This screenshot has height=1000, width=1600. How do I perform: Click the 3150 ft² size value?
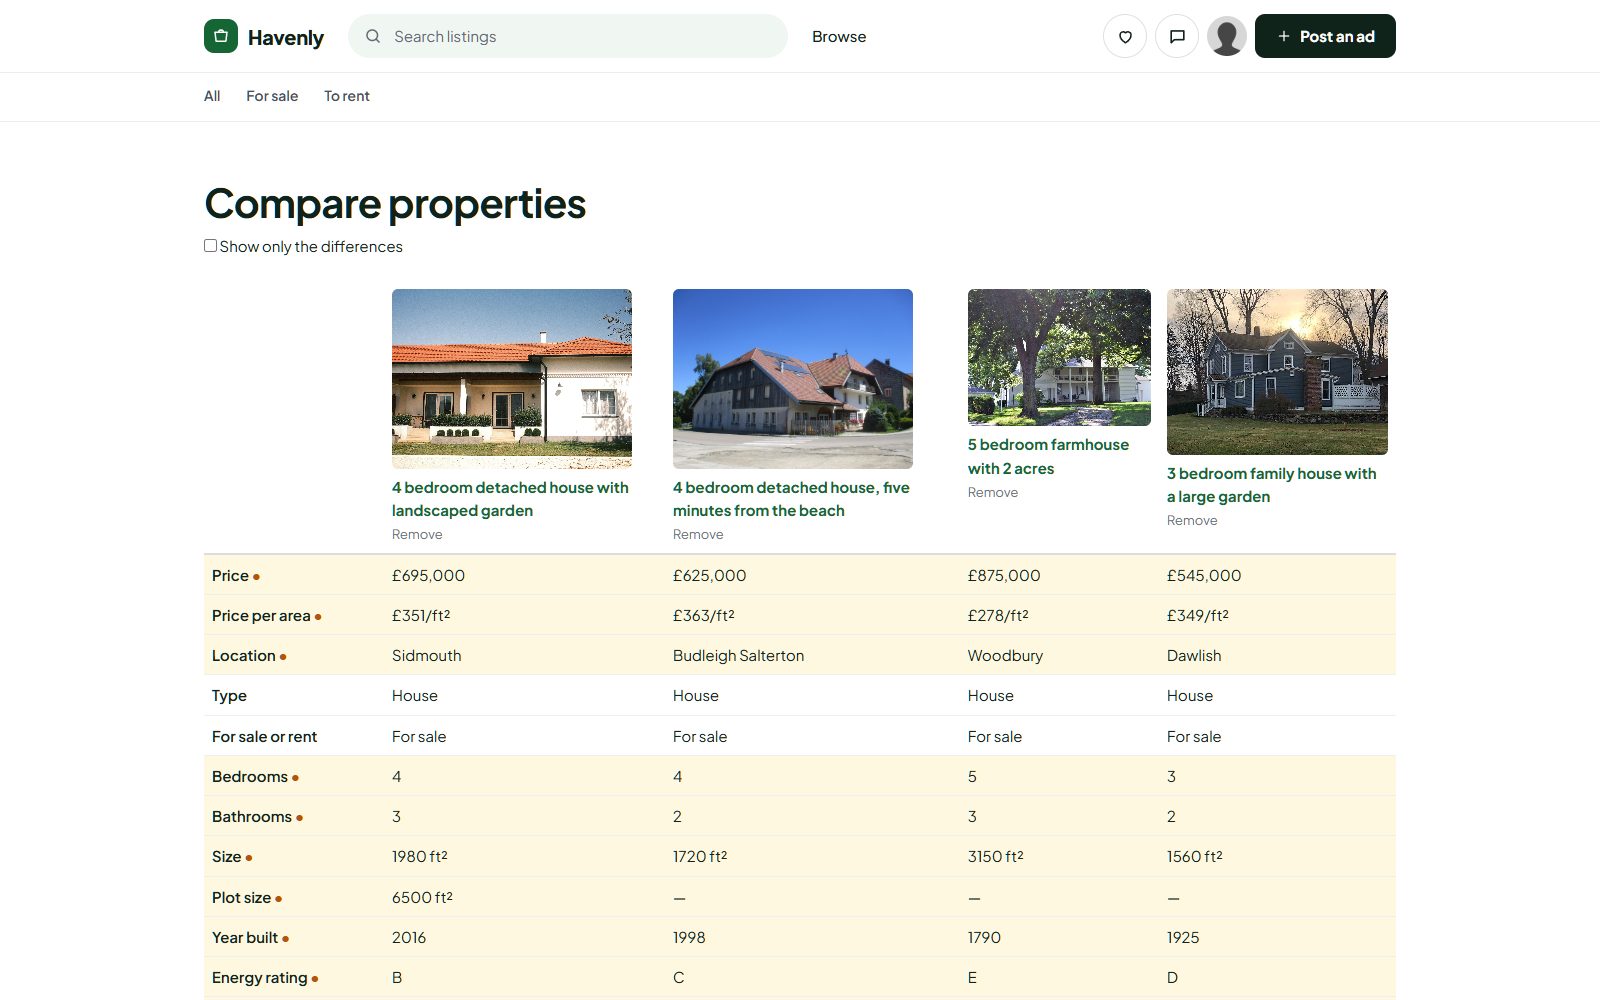[x=995, y=856]
